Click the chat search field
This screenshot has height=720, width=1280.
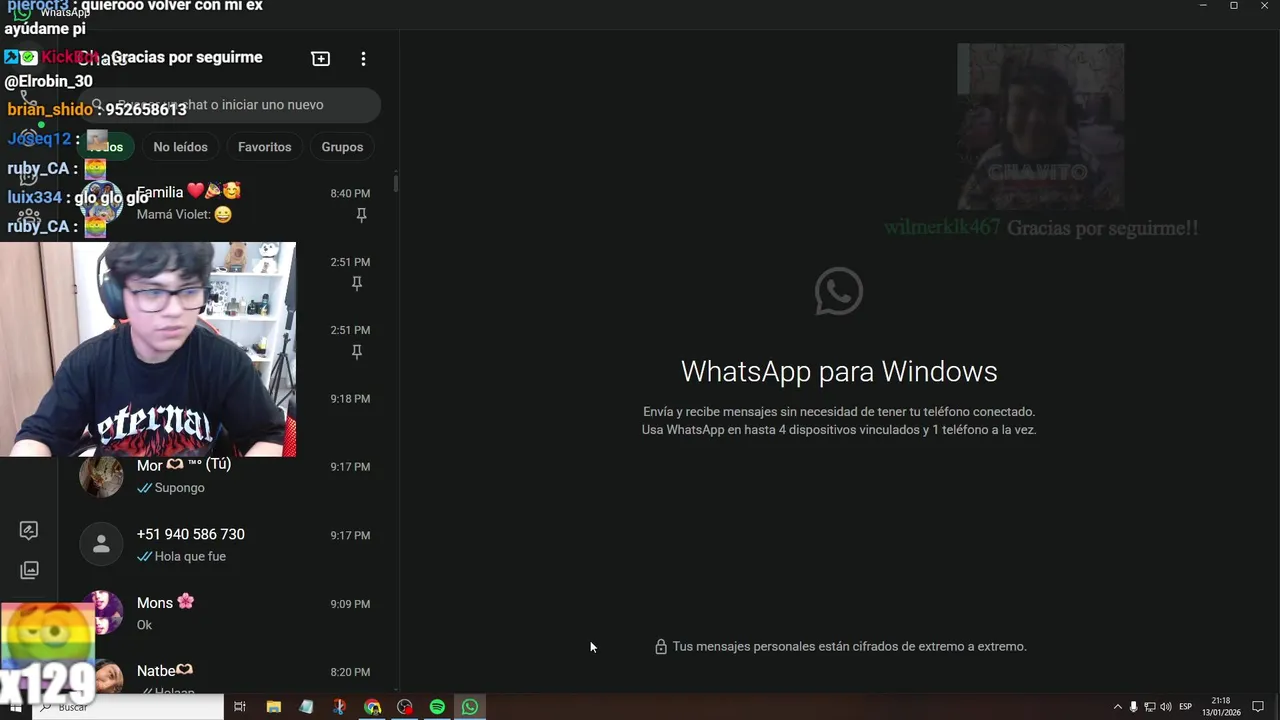tap(230, 105)
